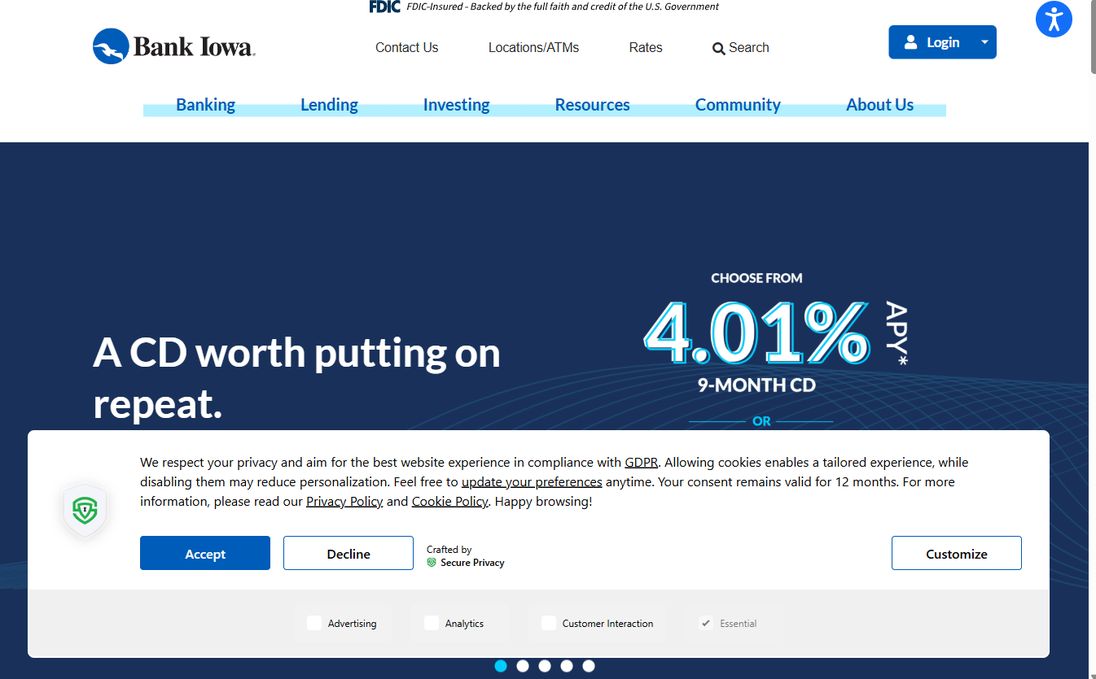Expand the Login dropdown arrow
Screen dimensions: 1096x679
coord(984,42)
